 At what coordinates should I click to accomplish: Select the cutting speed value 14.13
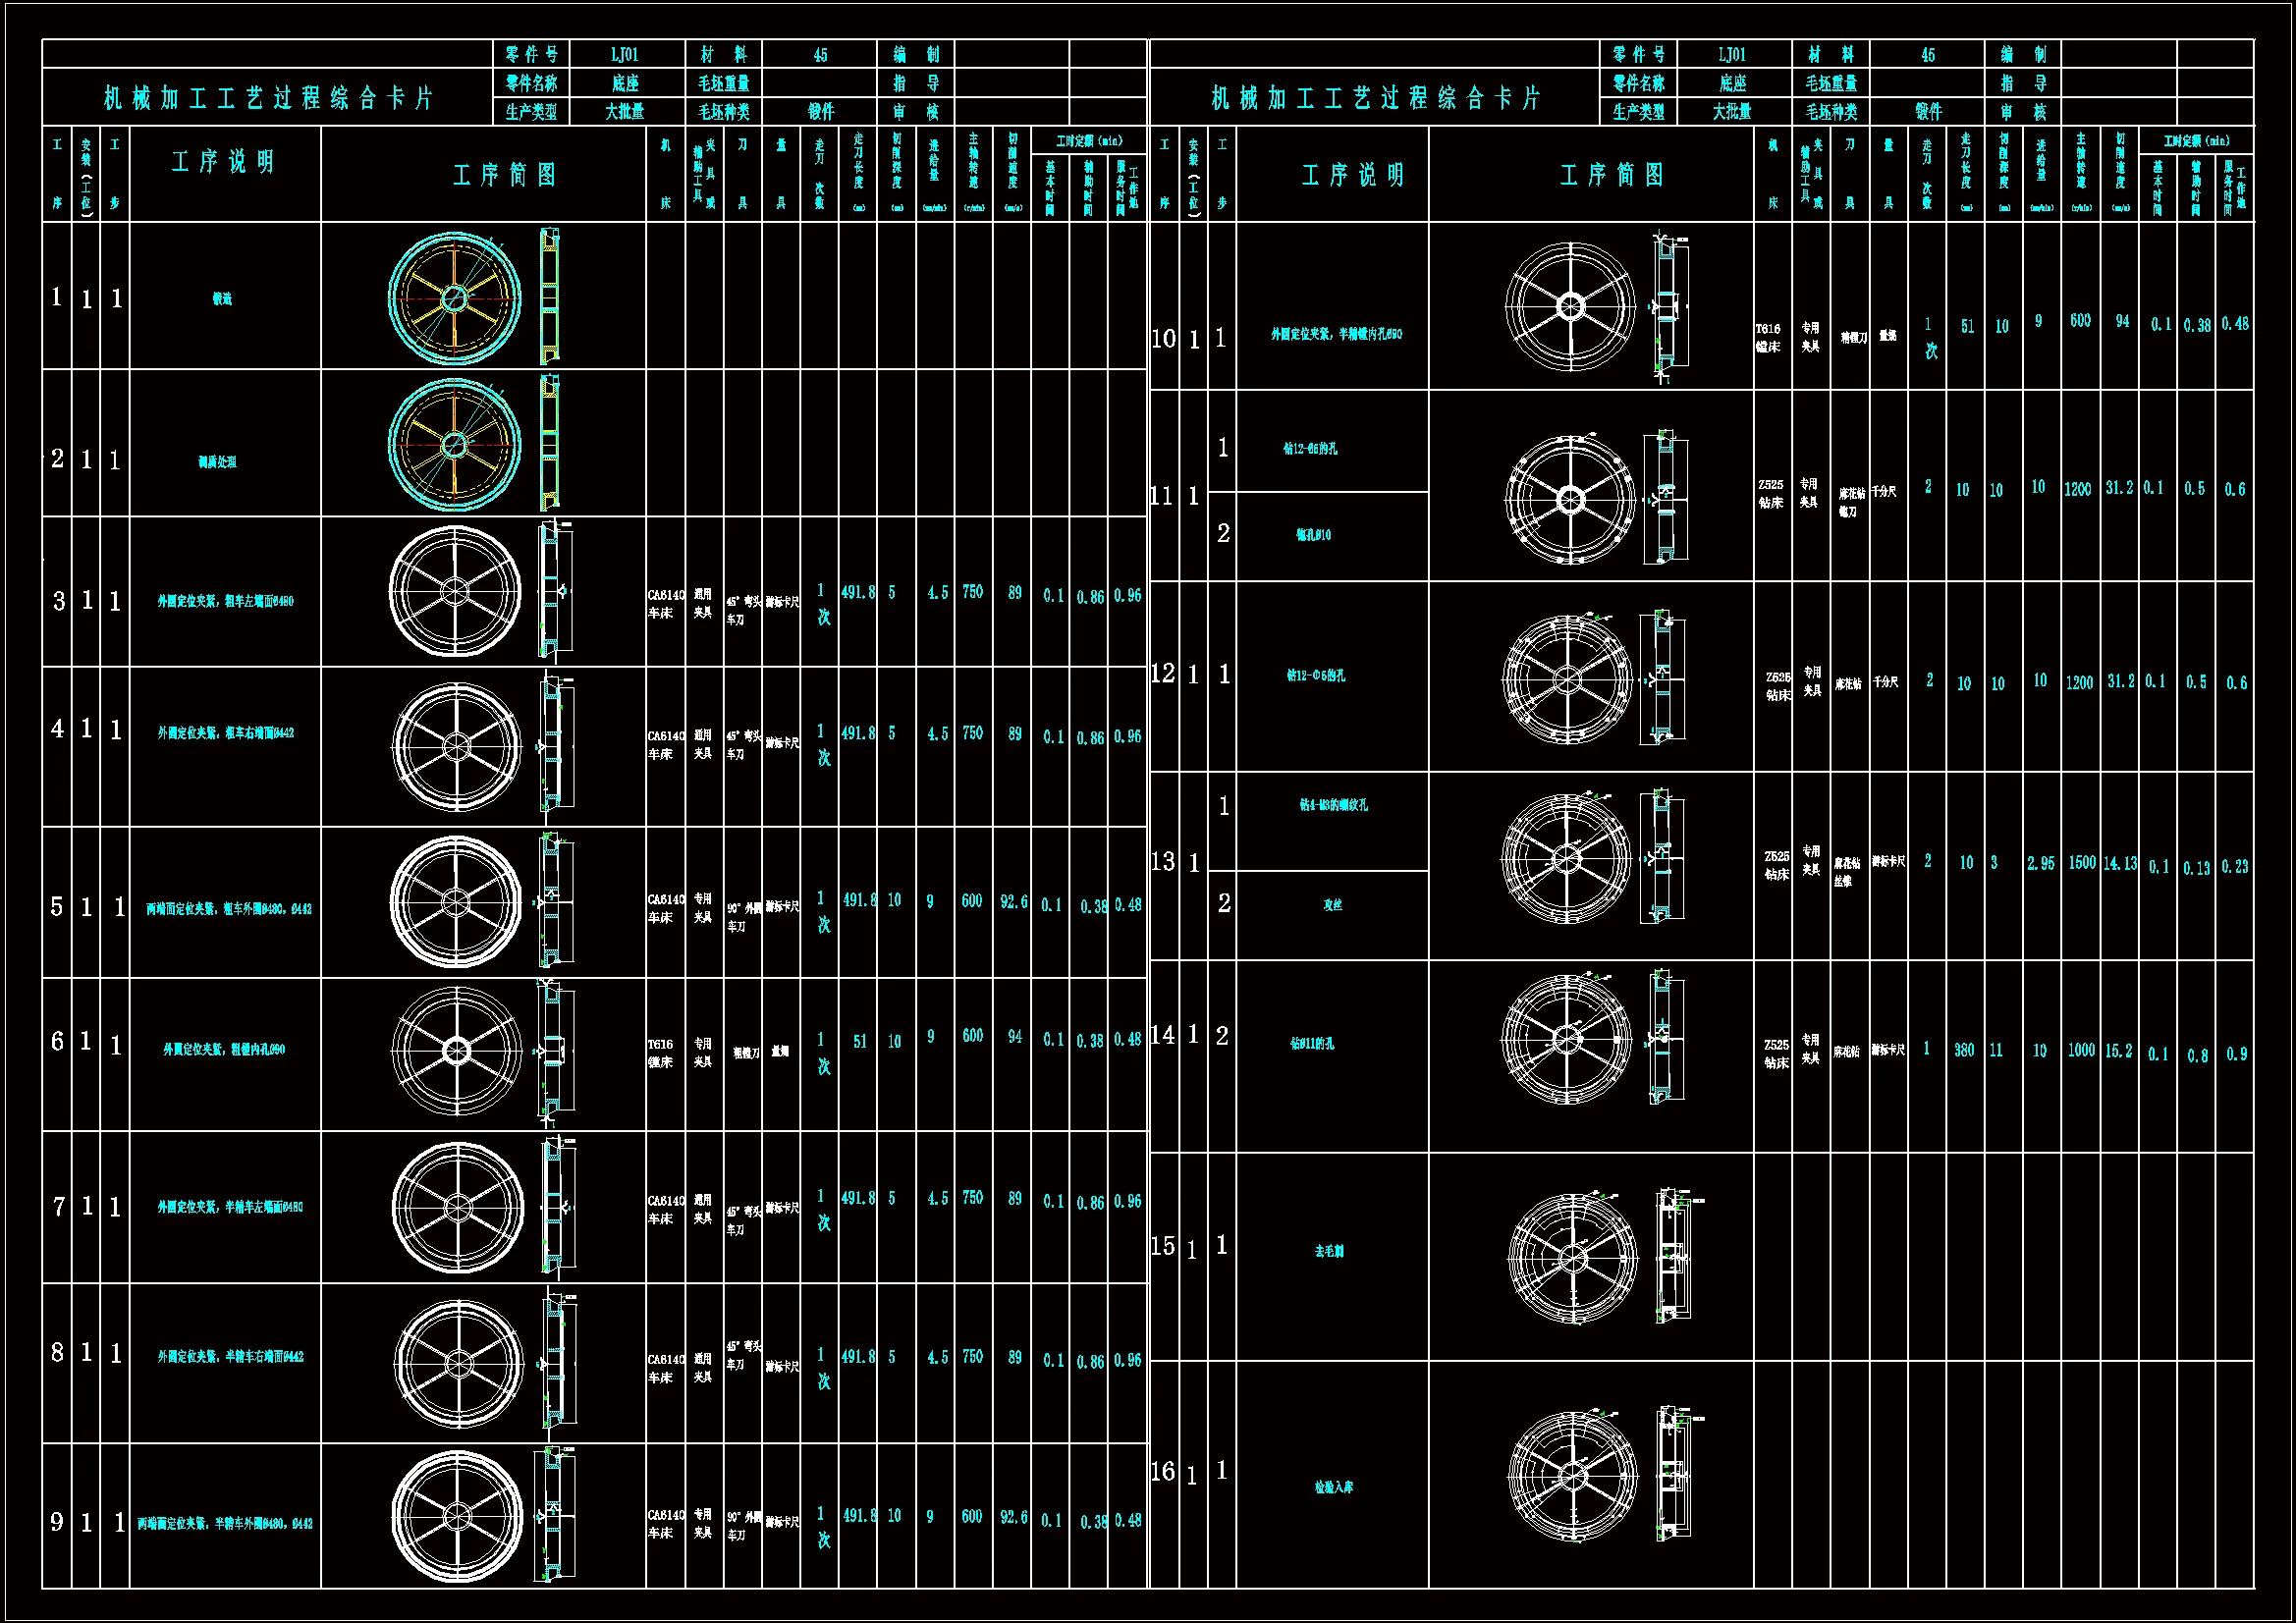pyautogui.click(x=2119, y=863)
